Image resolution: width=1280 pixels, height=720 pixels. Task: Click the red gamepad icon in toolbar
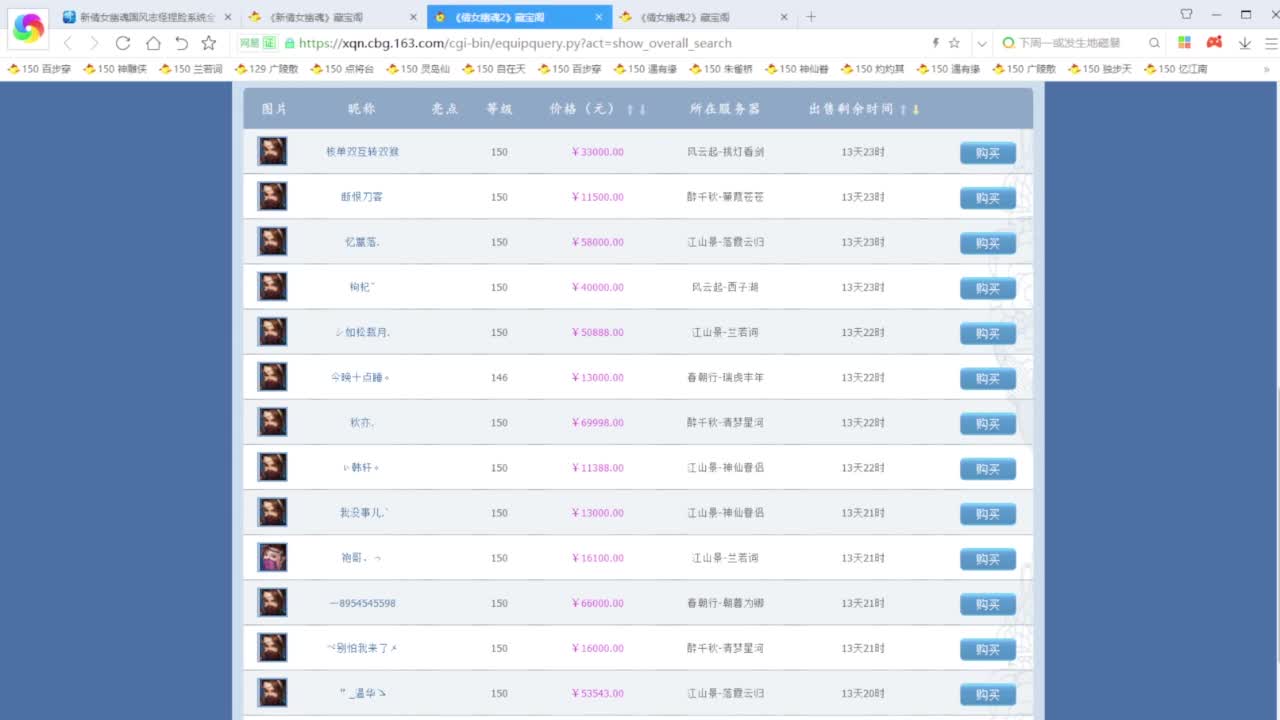(x=1214, y=43)
